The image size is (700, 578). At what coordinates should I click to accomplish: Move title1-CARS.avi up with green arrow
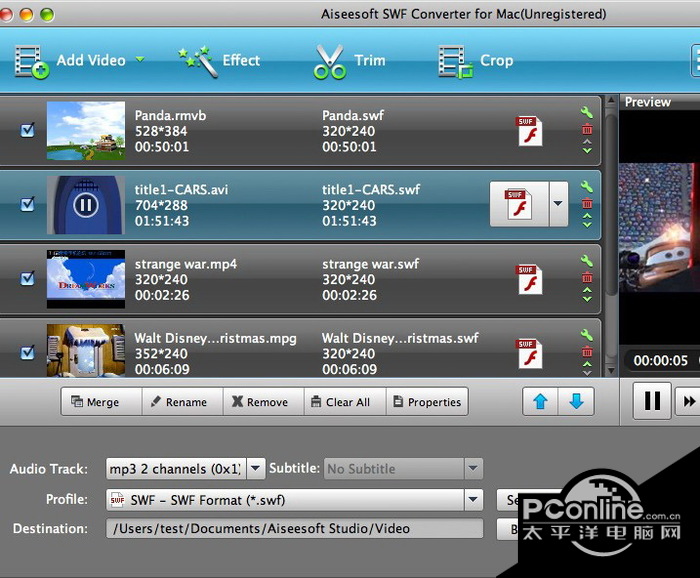click(588, 216)
